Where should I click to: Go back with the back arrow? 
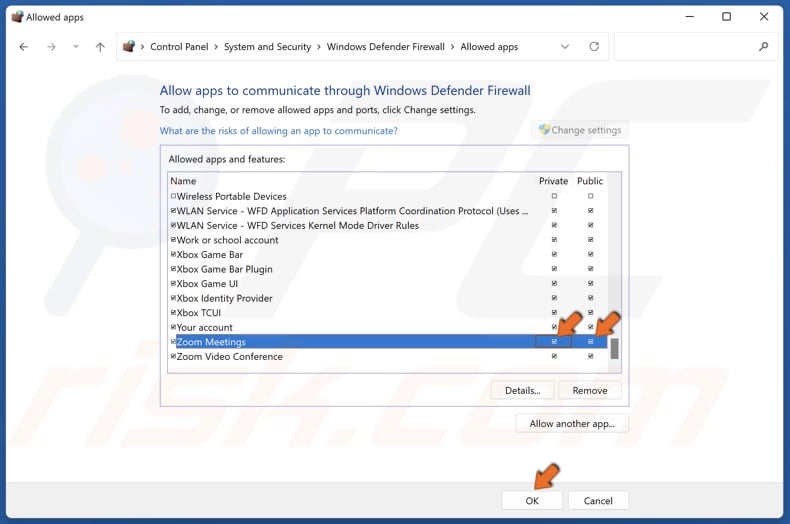pyautogui.click(x=23, y=47)
